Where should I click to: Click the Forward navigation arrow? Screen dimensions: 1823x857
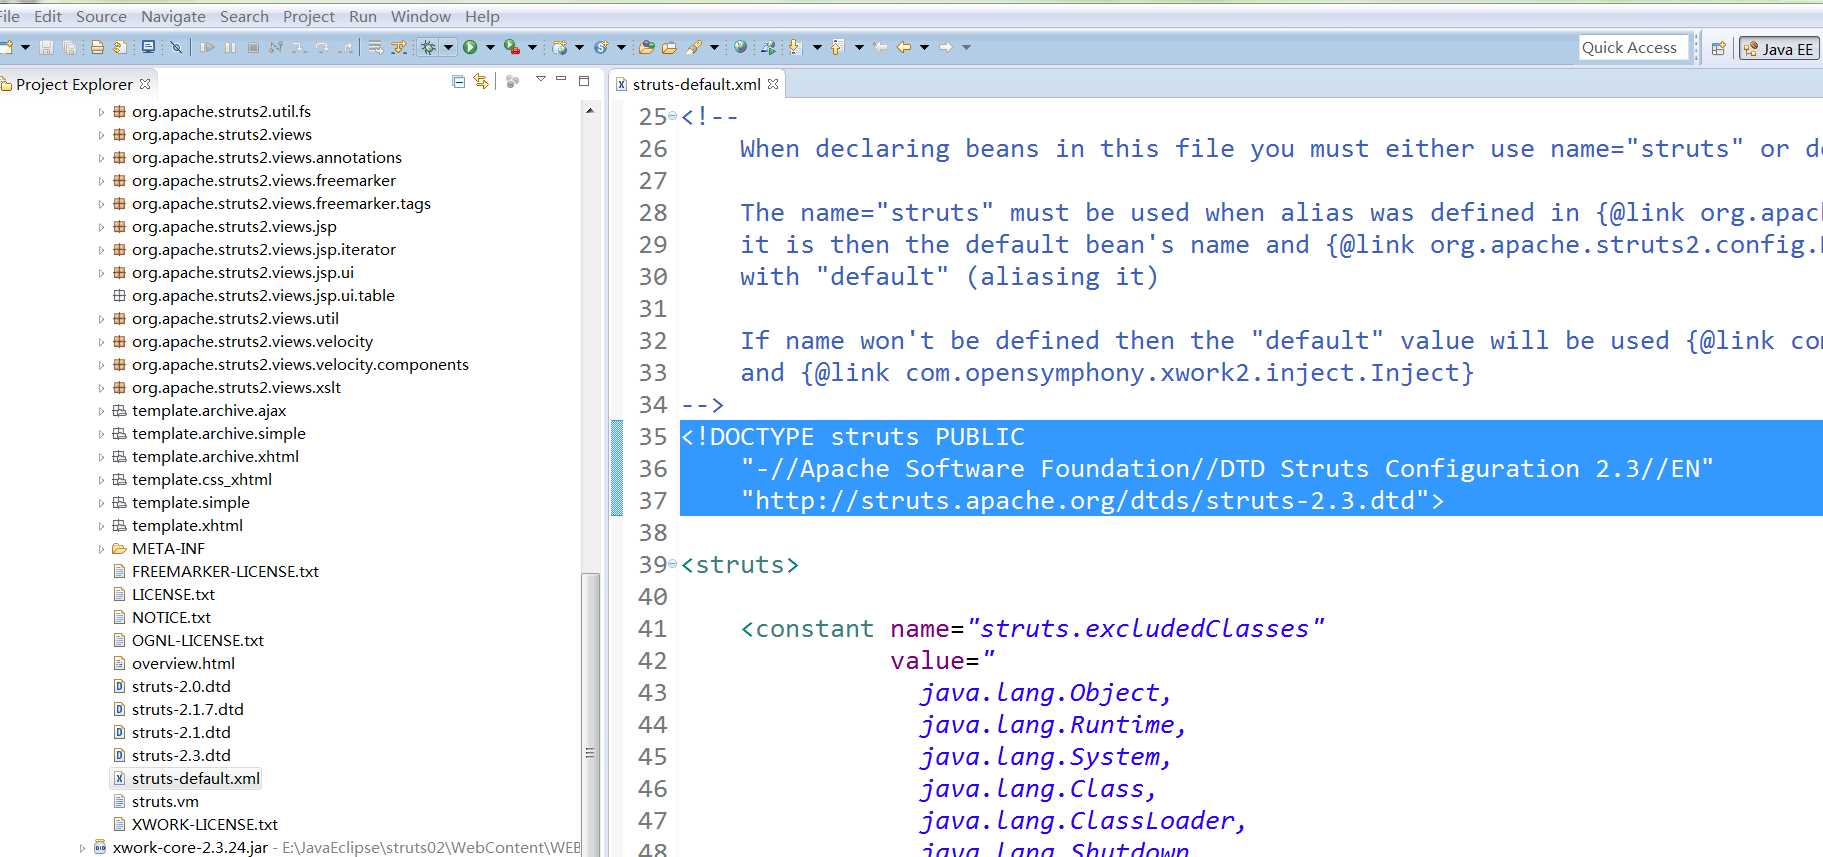(945, 47)
